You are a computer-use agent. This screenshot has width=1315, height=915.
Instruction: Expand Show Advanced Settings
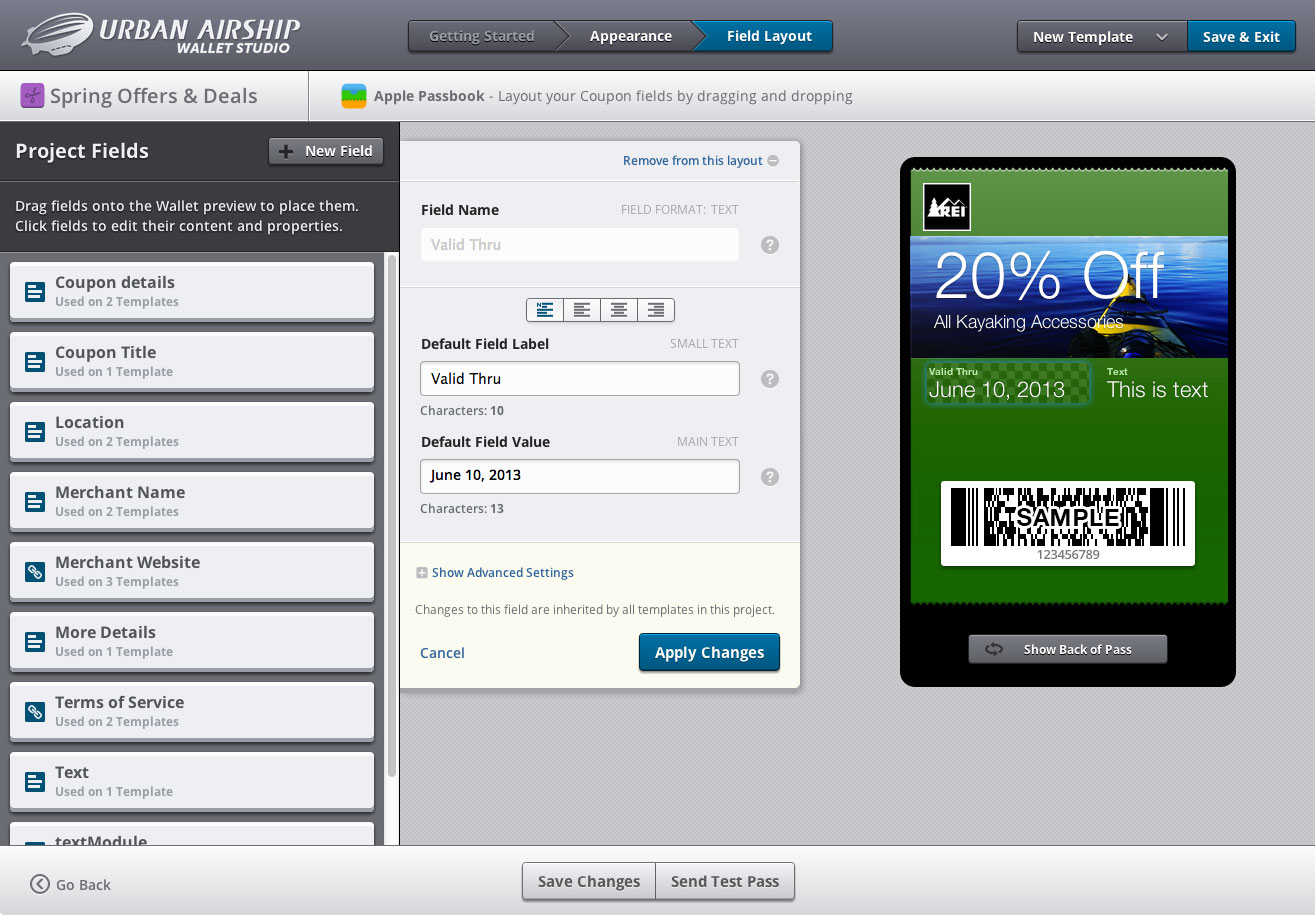tap(495, 573)
